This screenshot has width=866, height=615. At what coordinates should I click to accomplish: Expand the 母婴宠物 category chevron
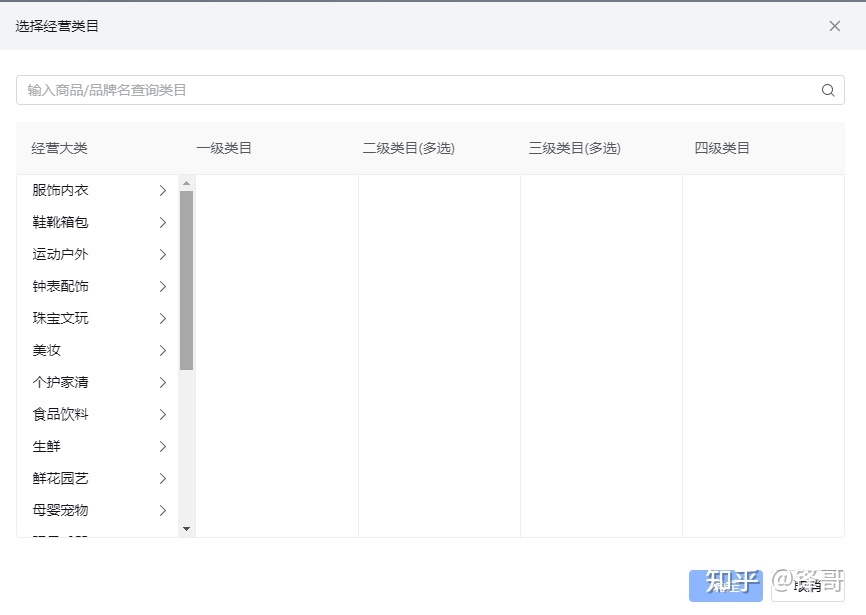pyautogui.click(x=163, y=510)
